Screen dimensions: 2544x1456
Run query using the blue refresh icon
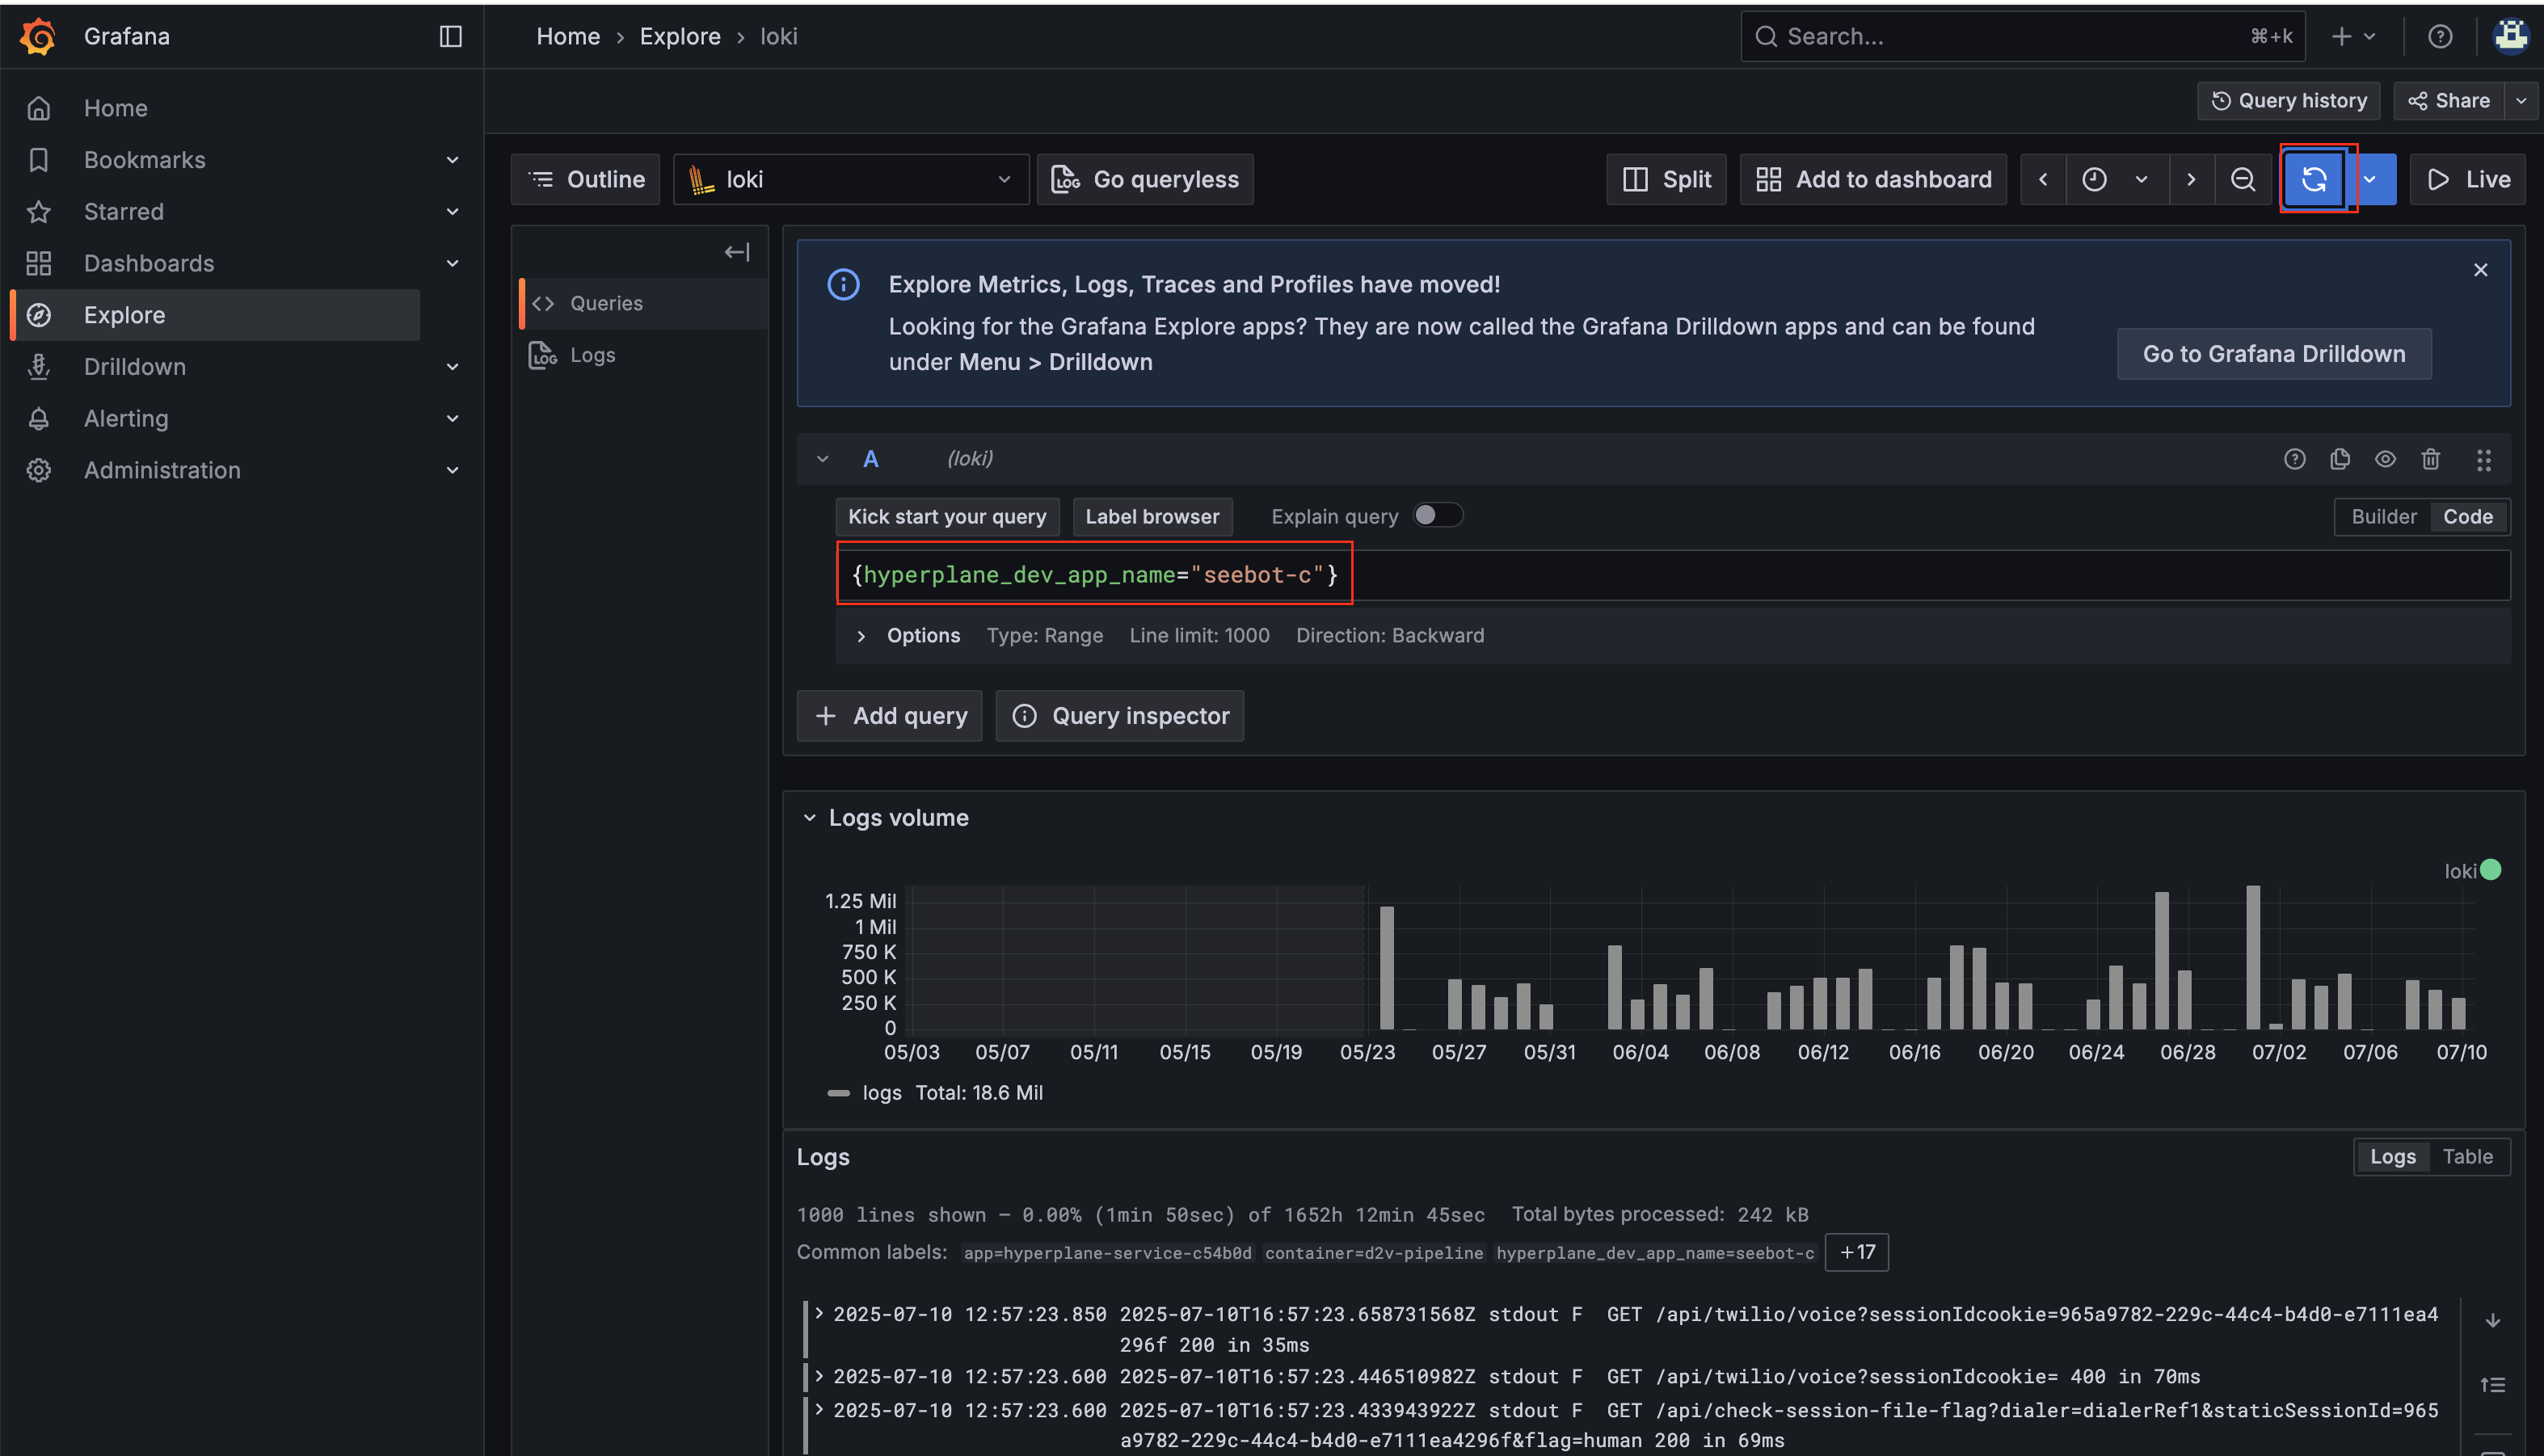(x=2314, y=179)
